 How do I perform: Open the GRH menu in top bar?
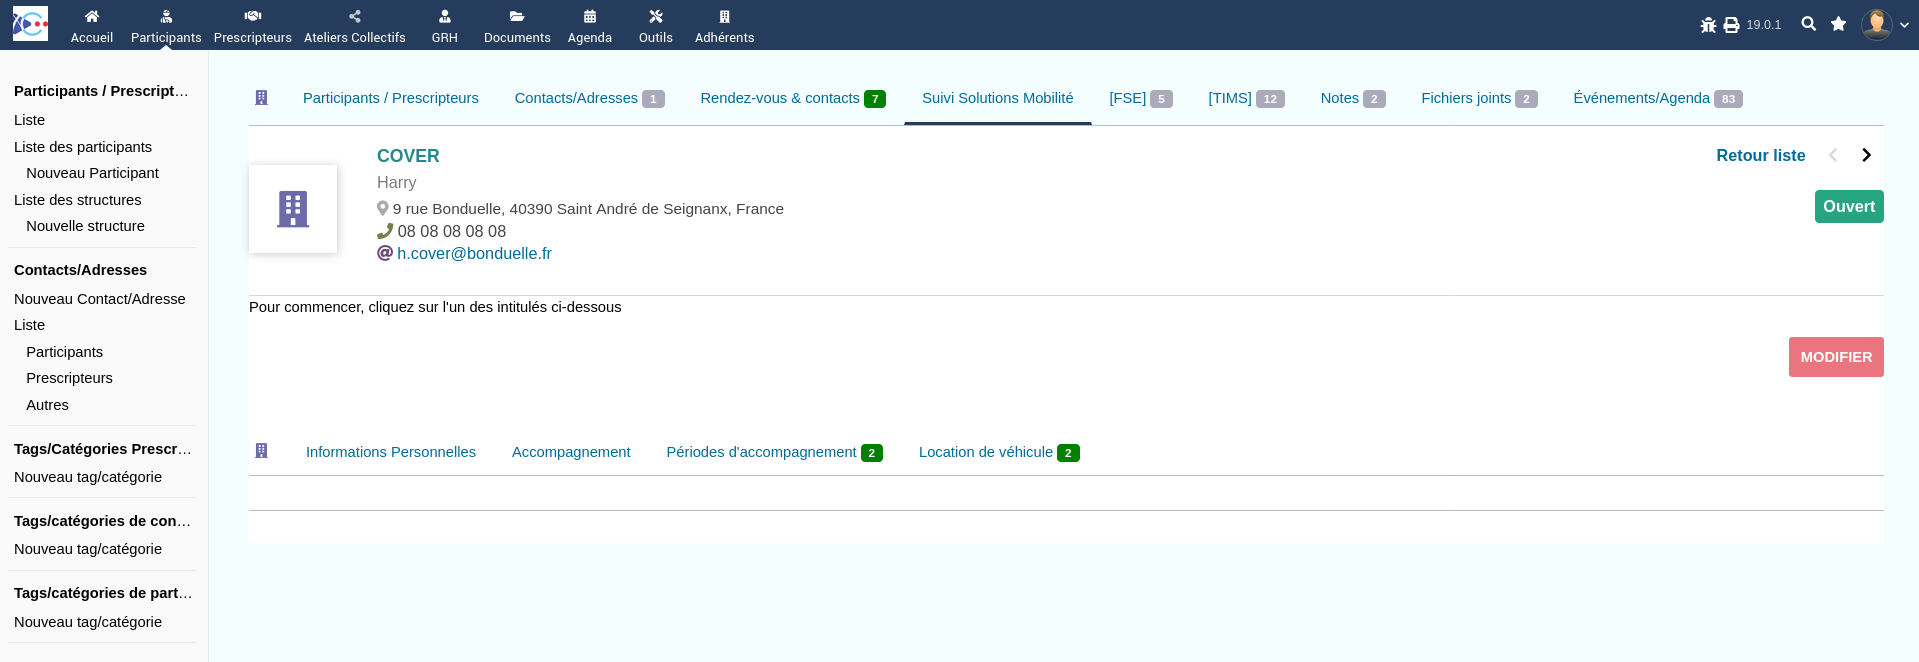pyautogui.click(x=445, y=26)
